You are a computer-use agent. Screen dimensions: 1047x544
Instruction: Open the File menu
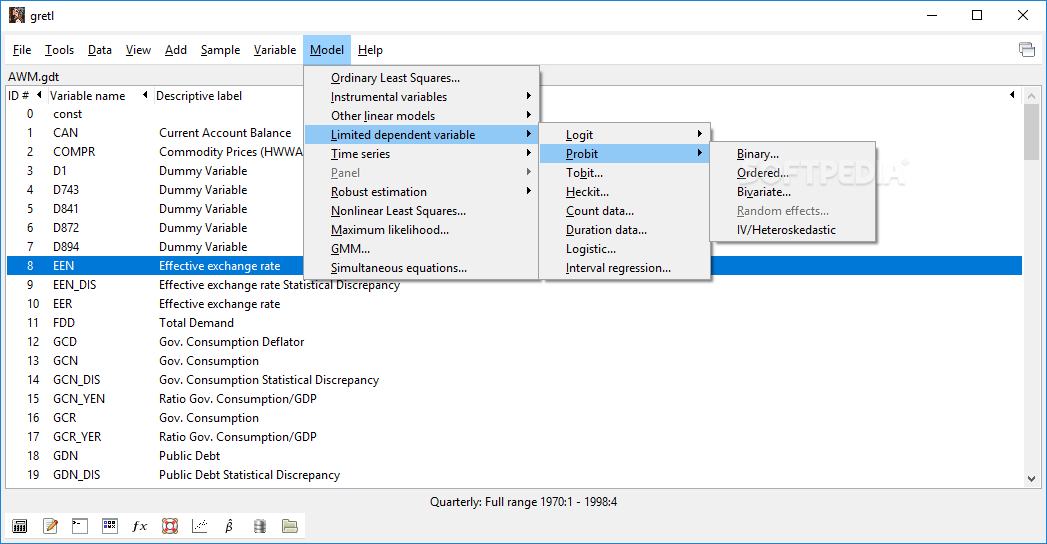pos(22,50)
